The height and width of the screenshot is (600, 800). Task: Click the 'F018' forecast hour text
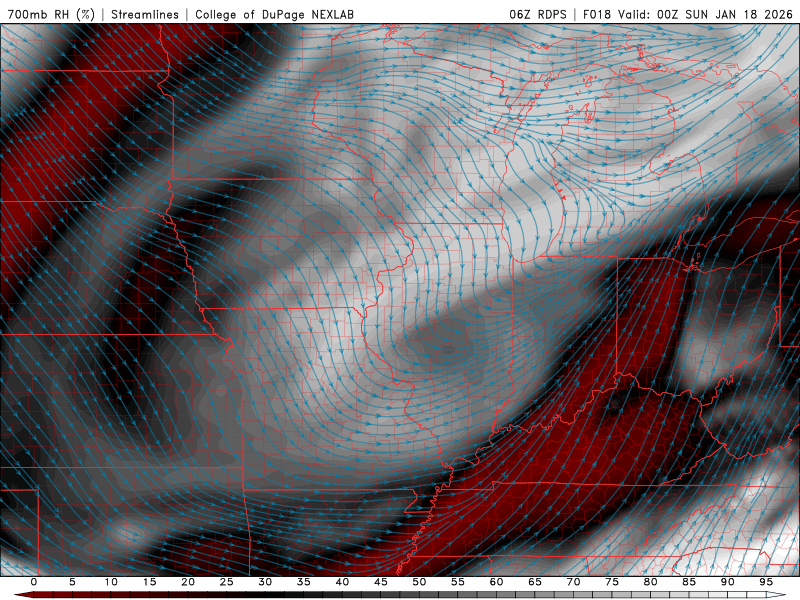click(597, 14)
